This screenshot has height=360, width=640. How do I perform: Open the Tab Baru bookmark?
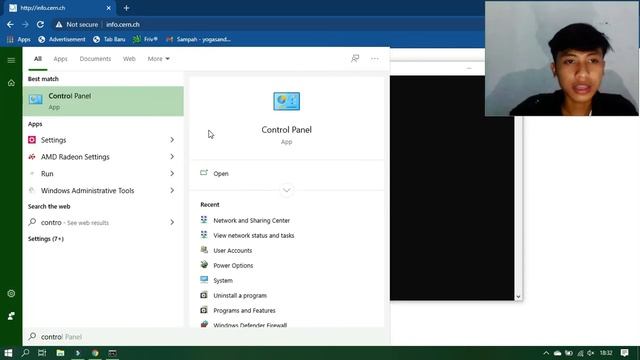pos(109,39)
